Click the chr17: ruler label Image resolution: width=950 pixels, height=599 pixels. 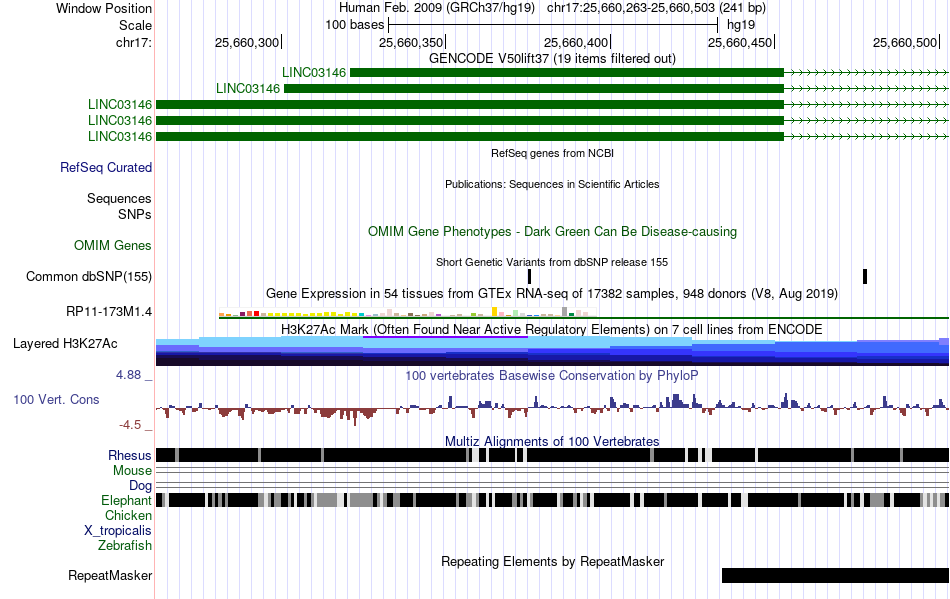click(x=134, y=42)
